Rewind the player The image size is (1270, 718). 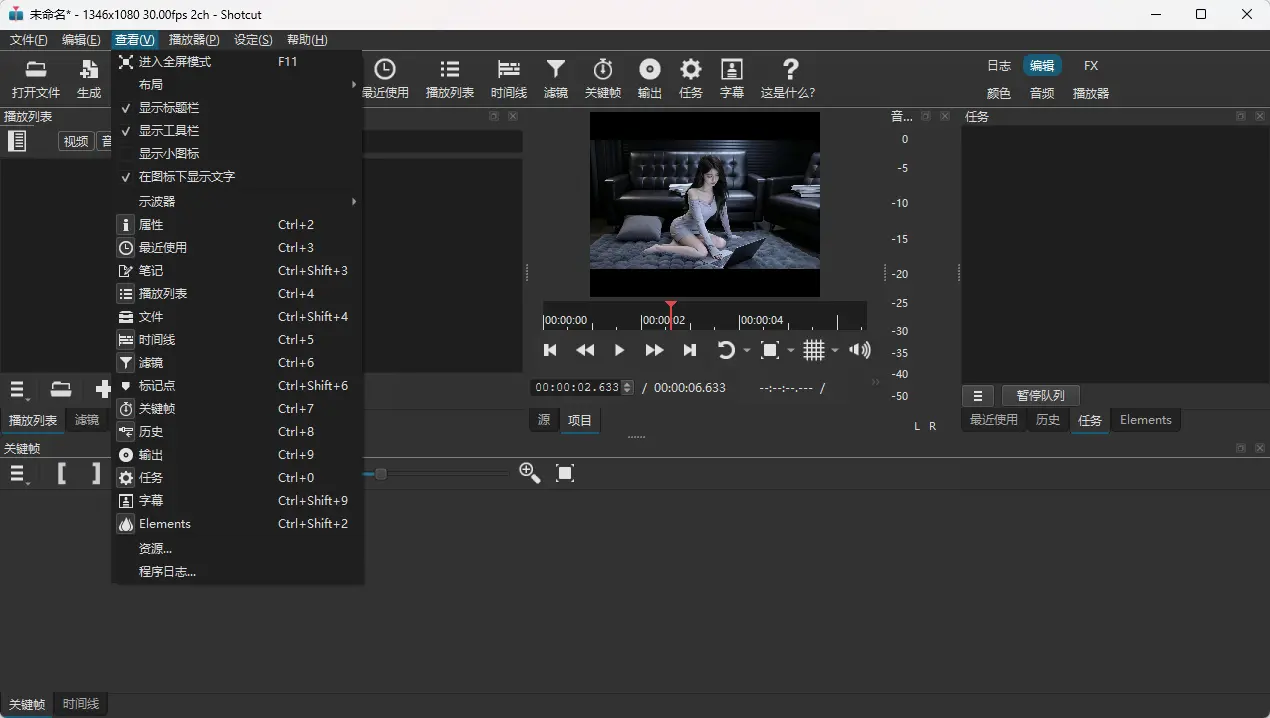pos(585,350)
